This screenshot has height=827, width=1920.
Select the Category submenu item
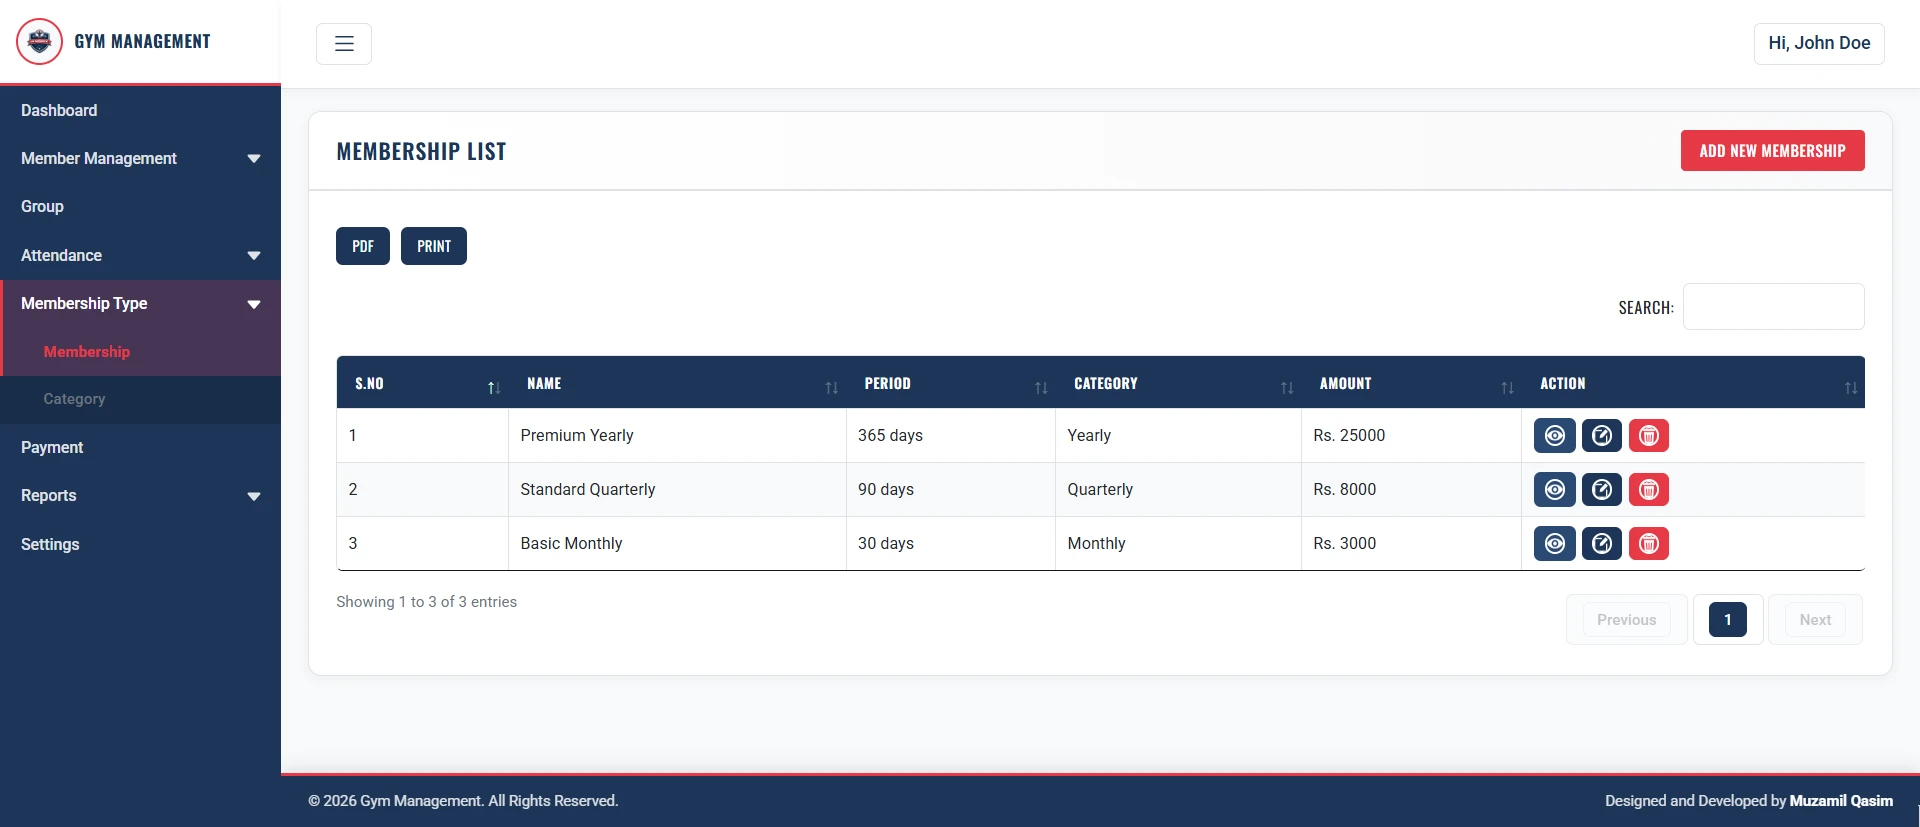[x=140, y=399]
